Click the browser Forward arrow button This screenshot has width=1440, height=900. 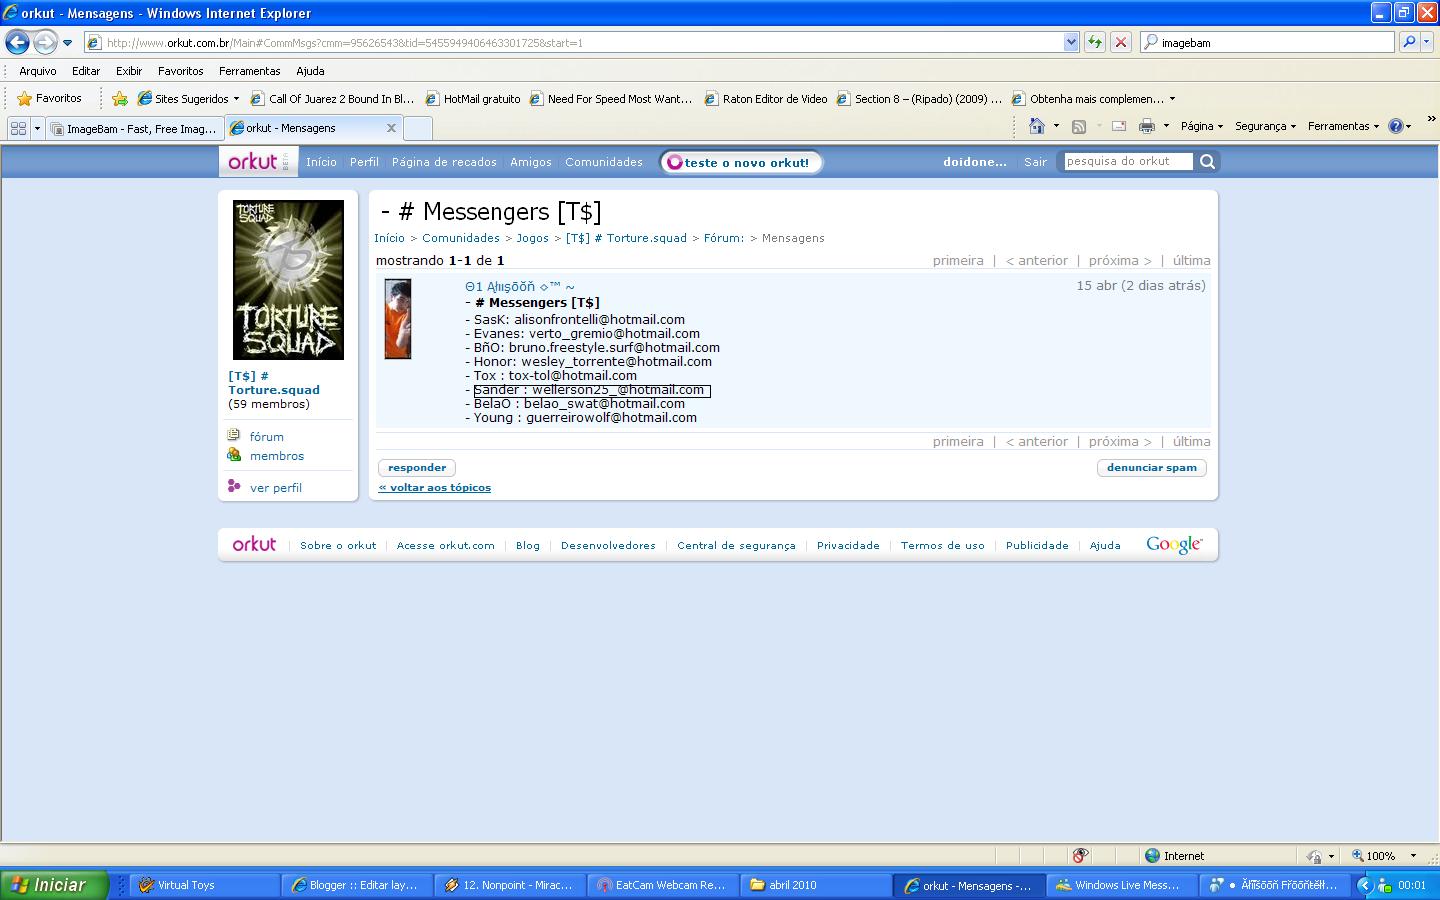(x=45, y=42)
